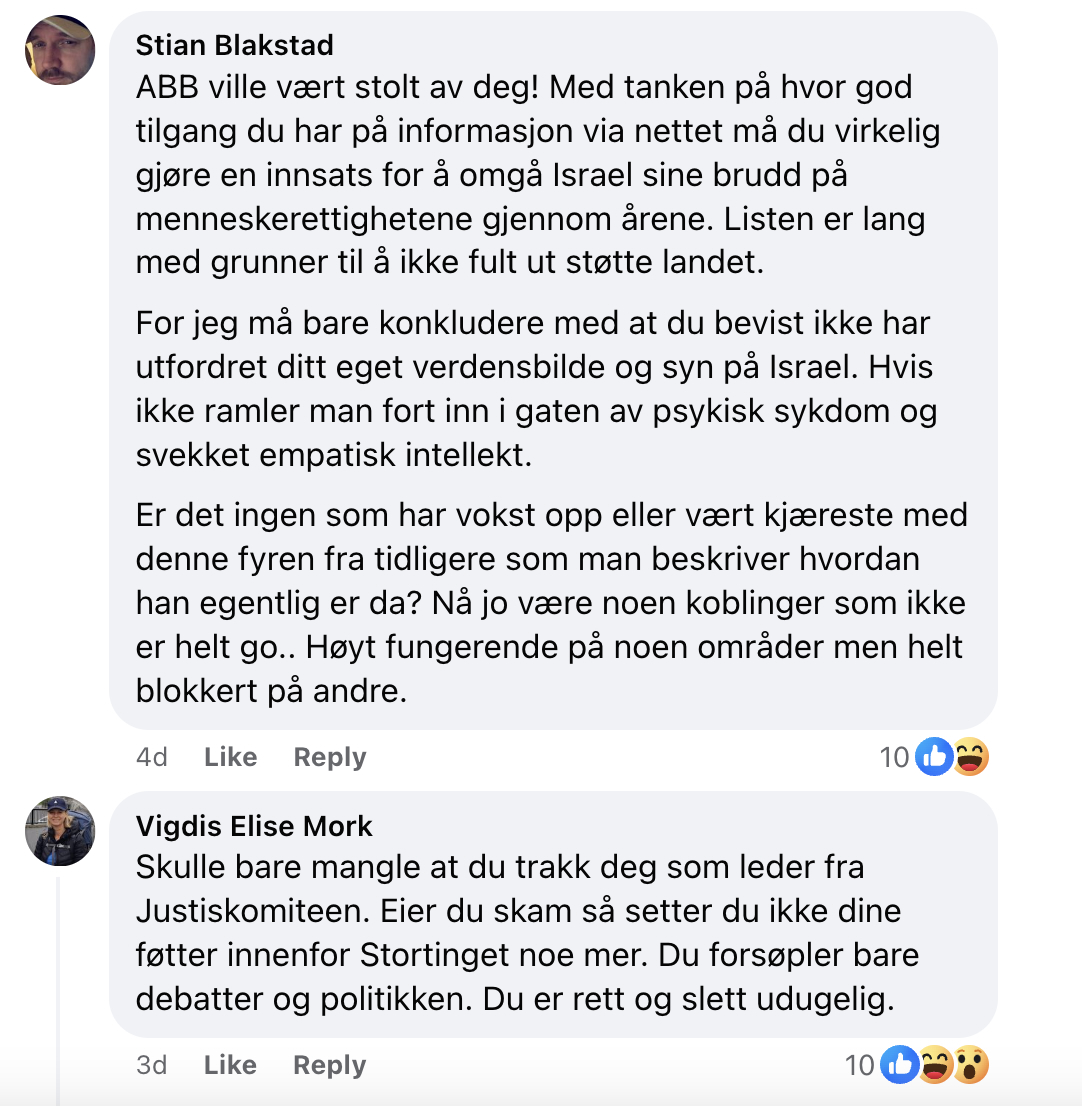Like Stian Blakstad's comment
This screenshot has width=1082, height=1106.
pos(230,758)
